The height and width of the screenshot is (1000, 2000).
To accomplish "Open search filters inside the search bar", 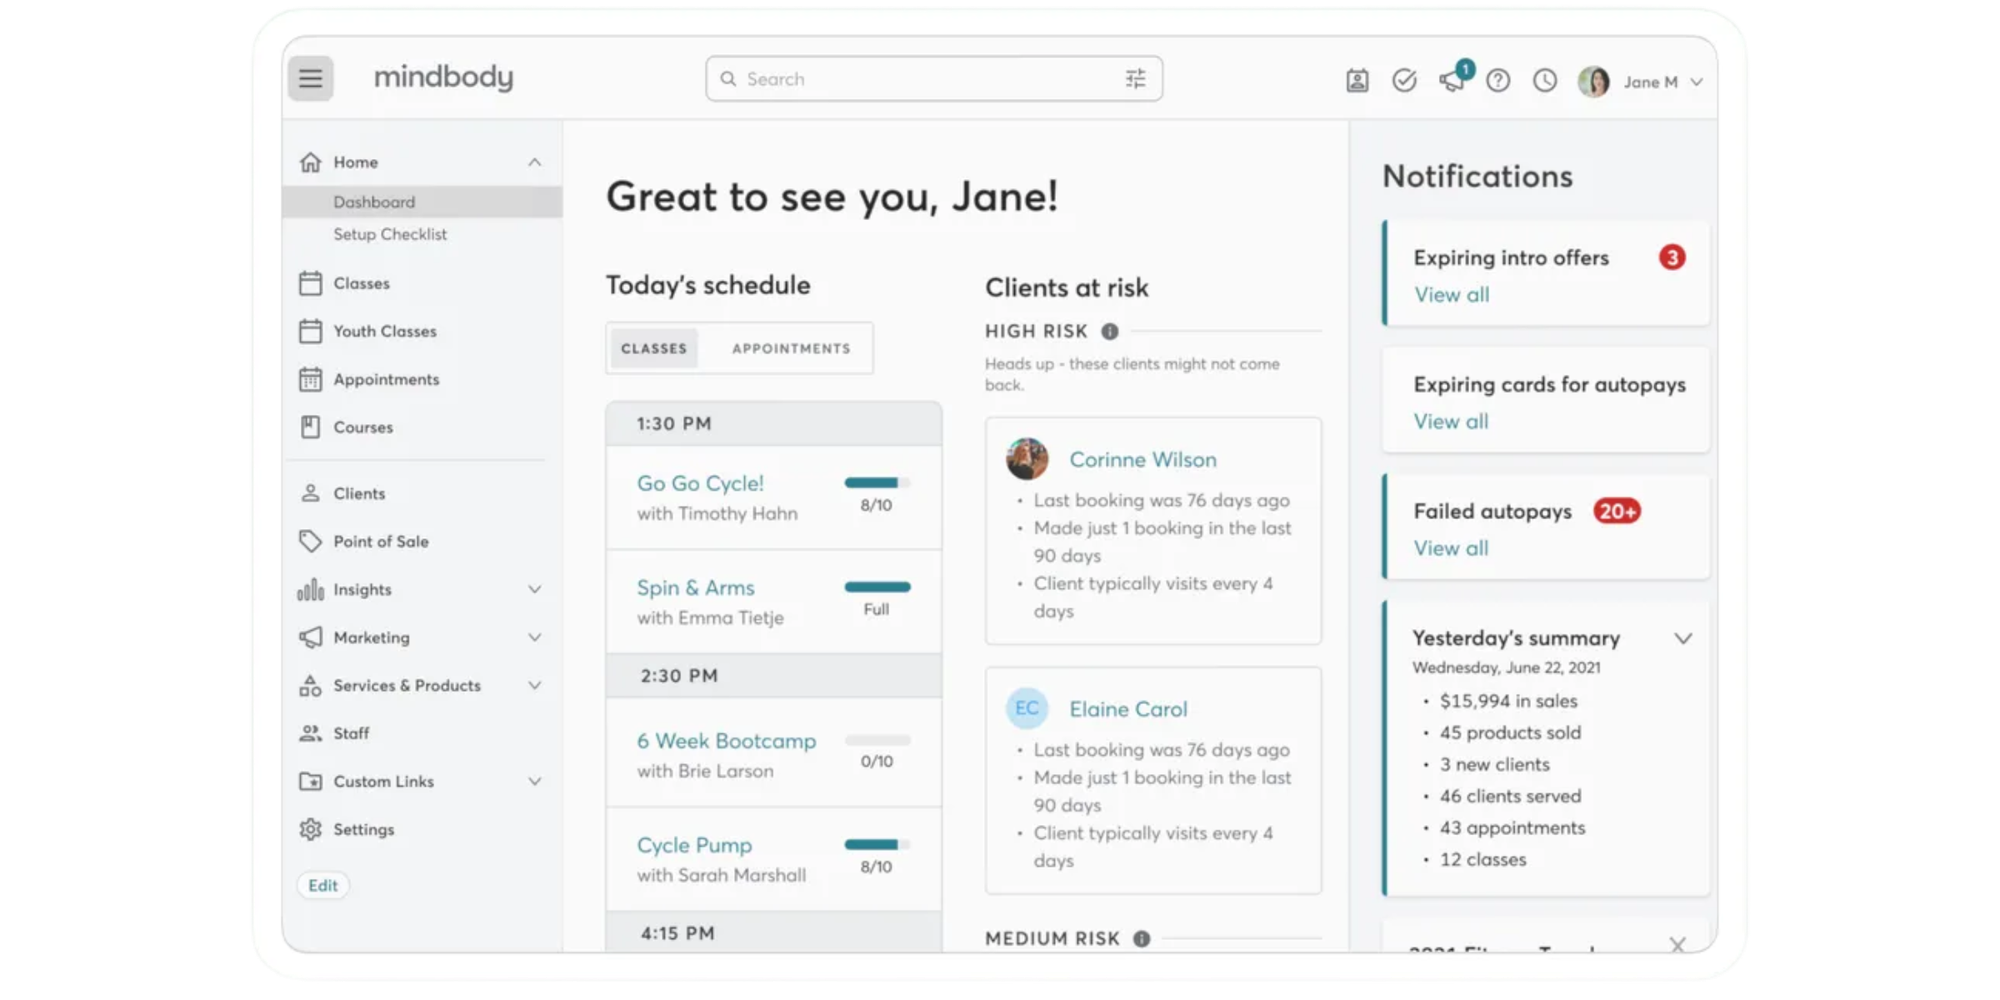I will [1135, 78].
